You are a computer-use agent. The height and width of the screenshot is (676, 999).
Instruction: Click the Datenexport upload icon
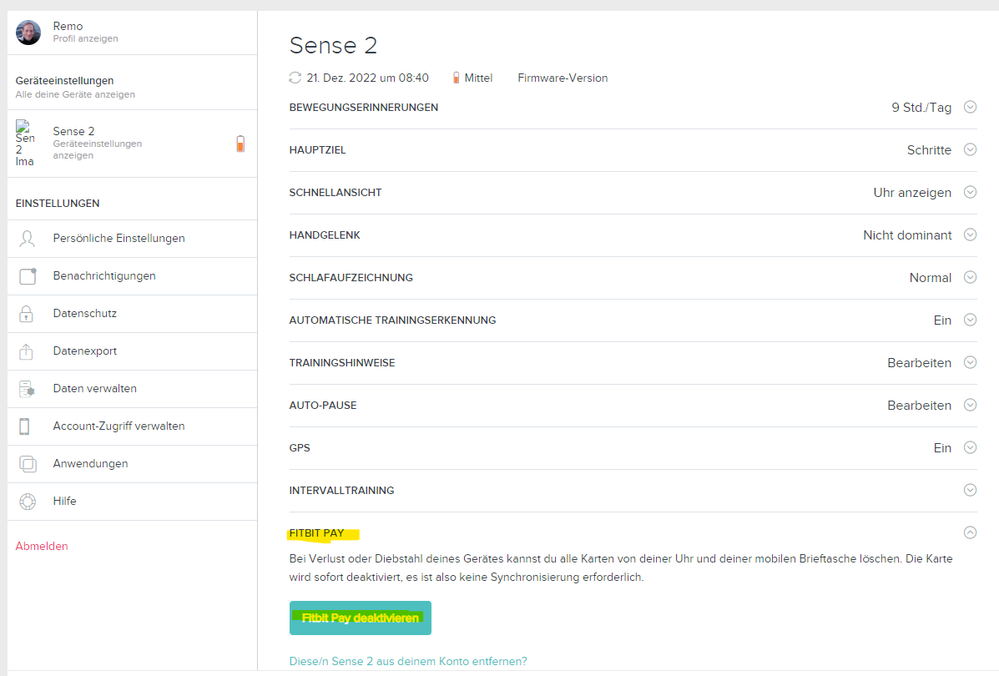(x=27, y=351)
